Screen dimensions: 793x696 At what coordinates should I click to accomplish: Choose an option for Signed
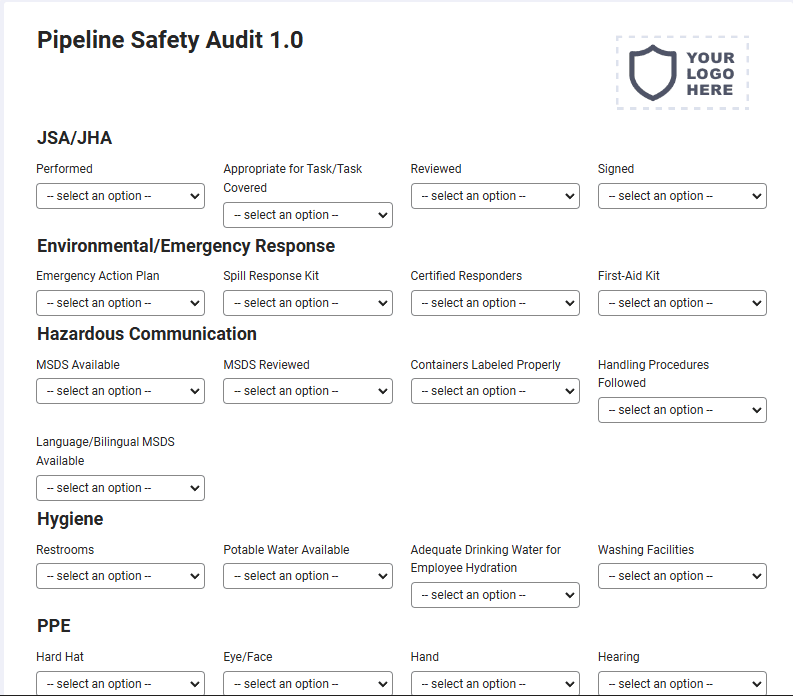[x=682, y=196]
